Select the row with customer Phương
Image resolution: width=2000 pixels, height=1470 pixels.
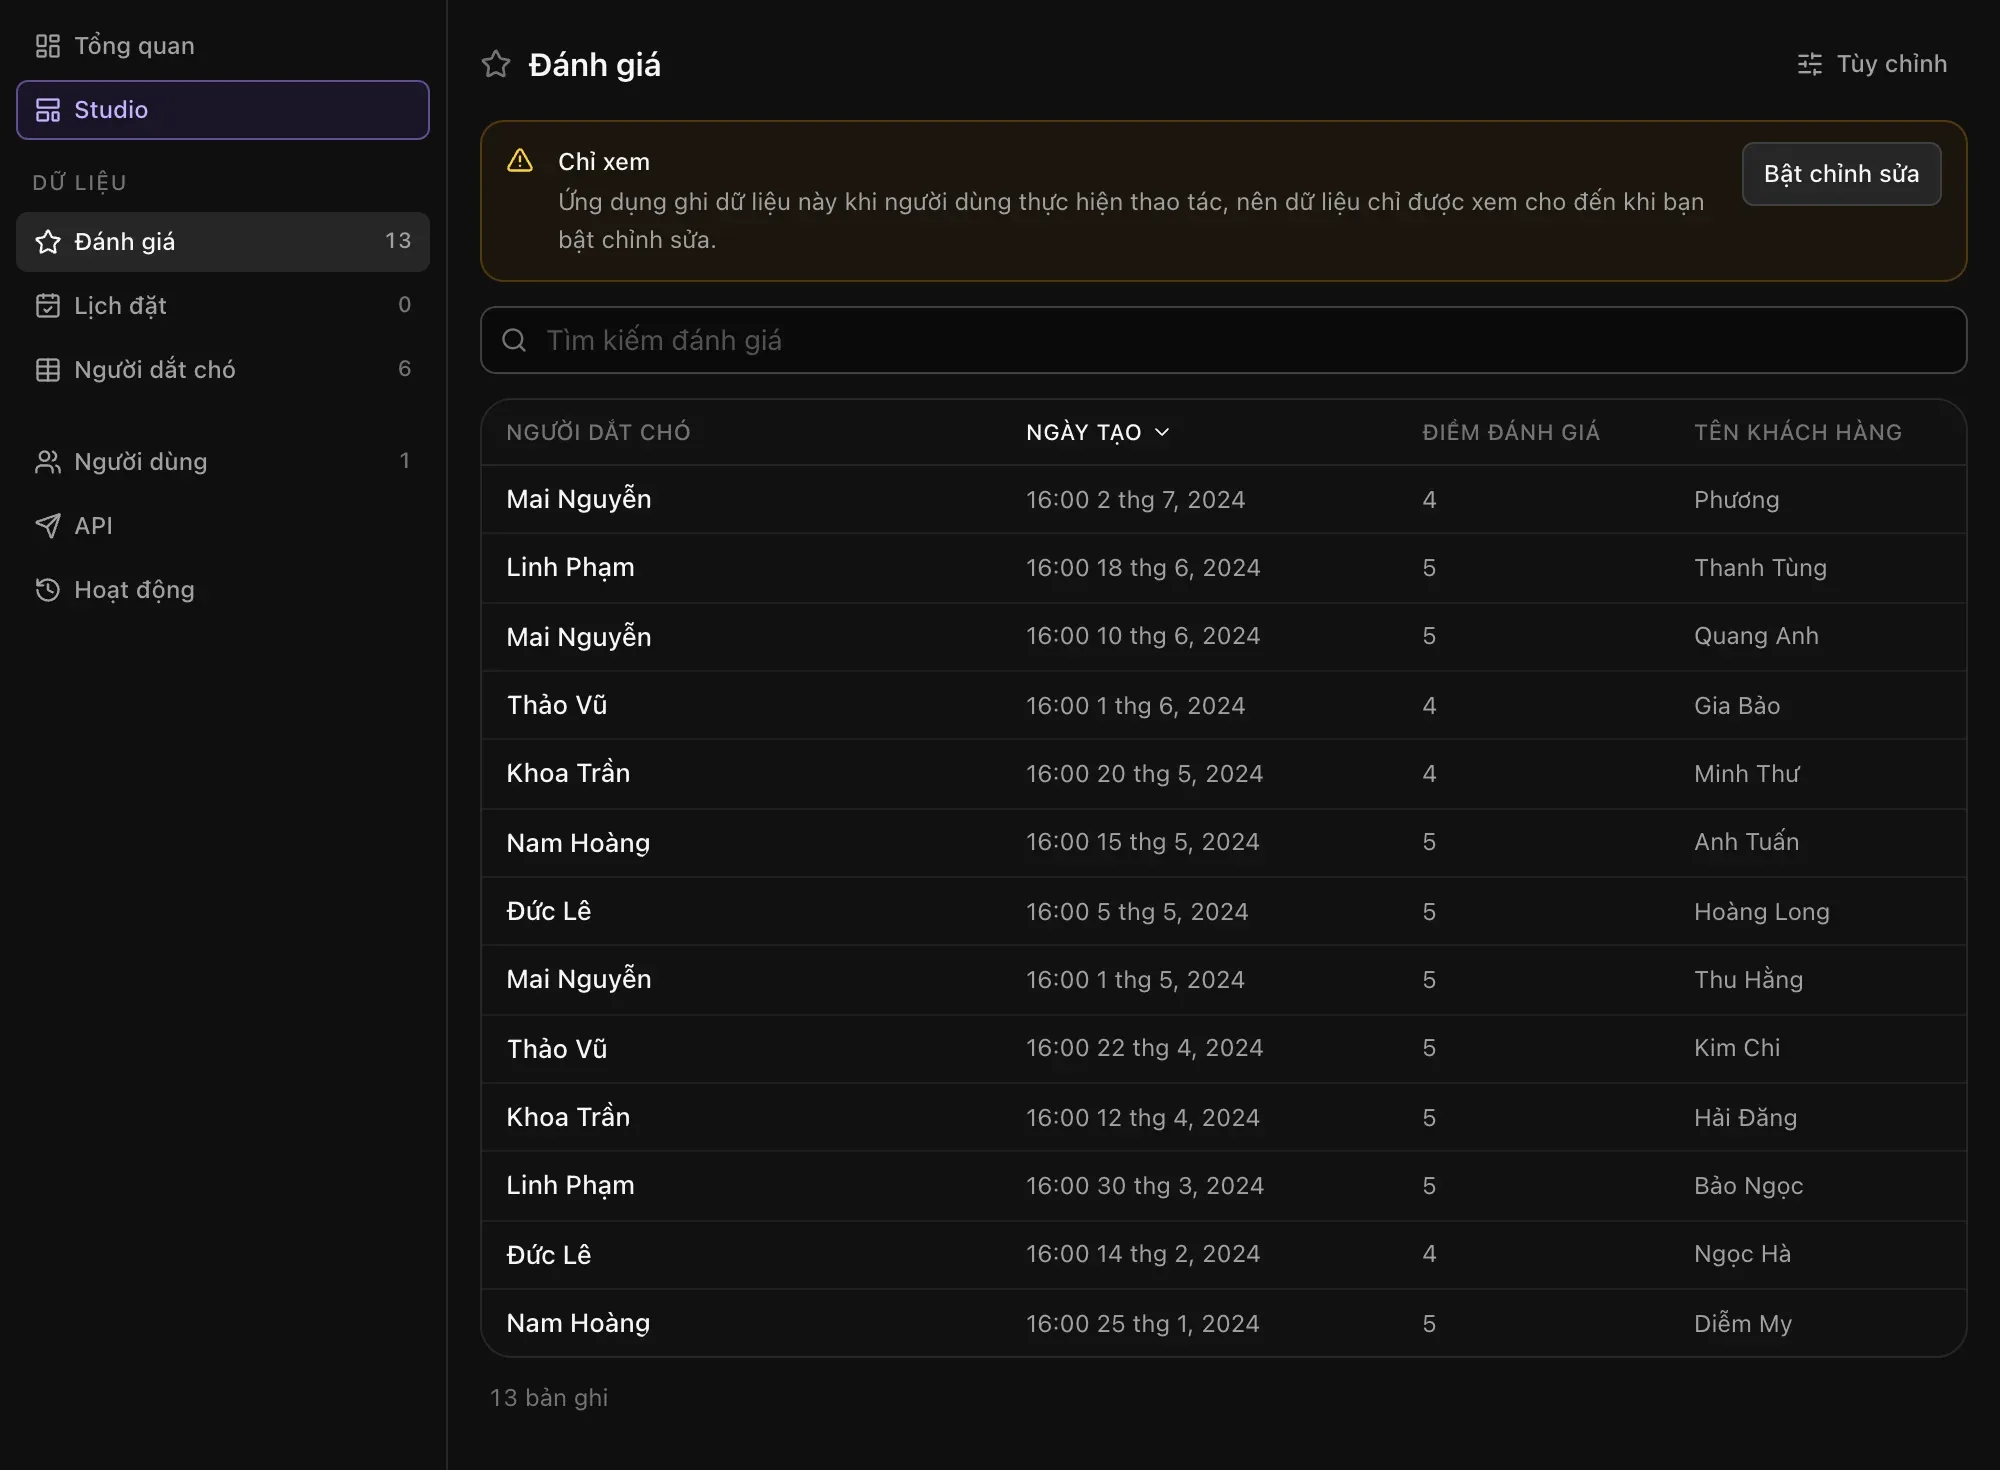point(1223,499)
